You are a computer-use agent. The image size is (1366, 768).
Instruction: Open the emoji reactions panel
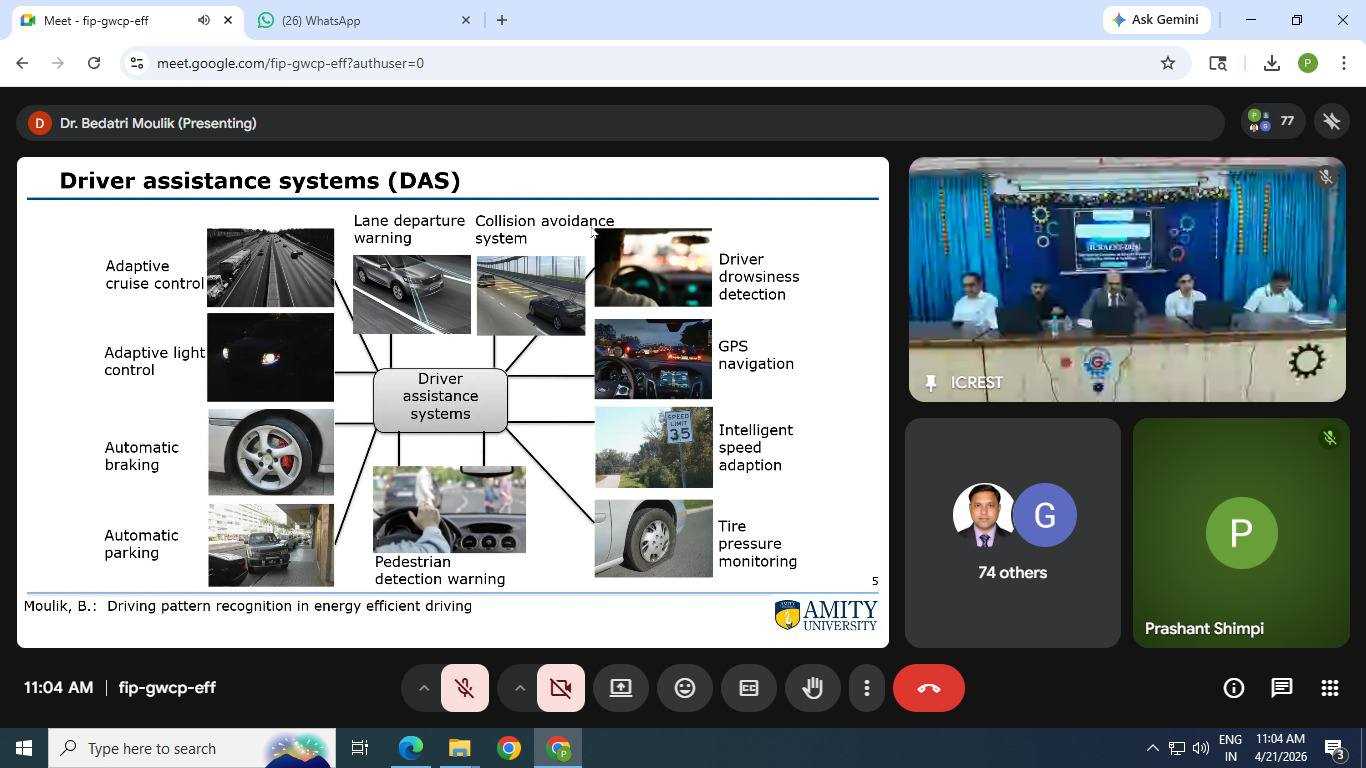click(x=685, y=688)
